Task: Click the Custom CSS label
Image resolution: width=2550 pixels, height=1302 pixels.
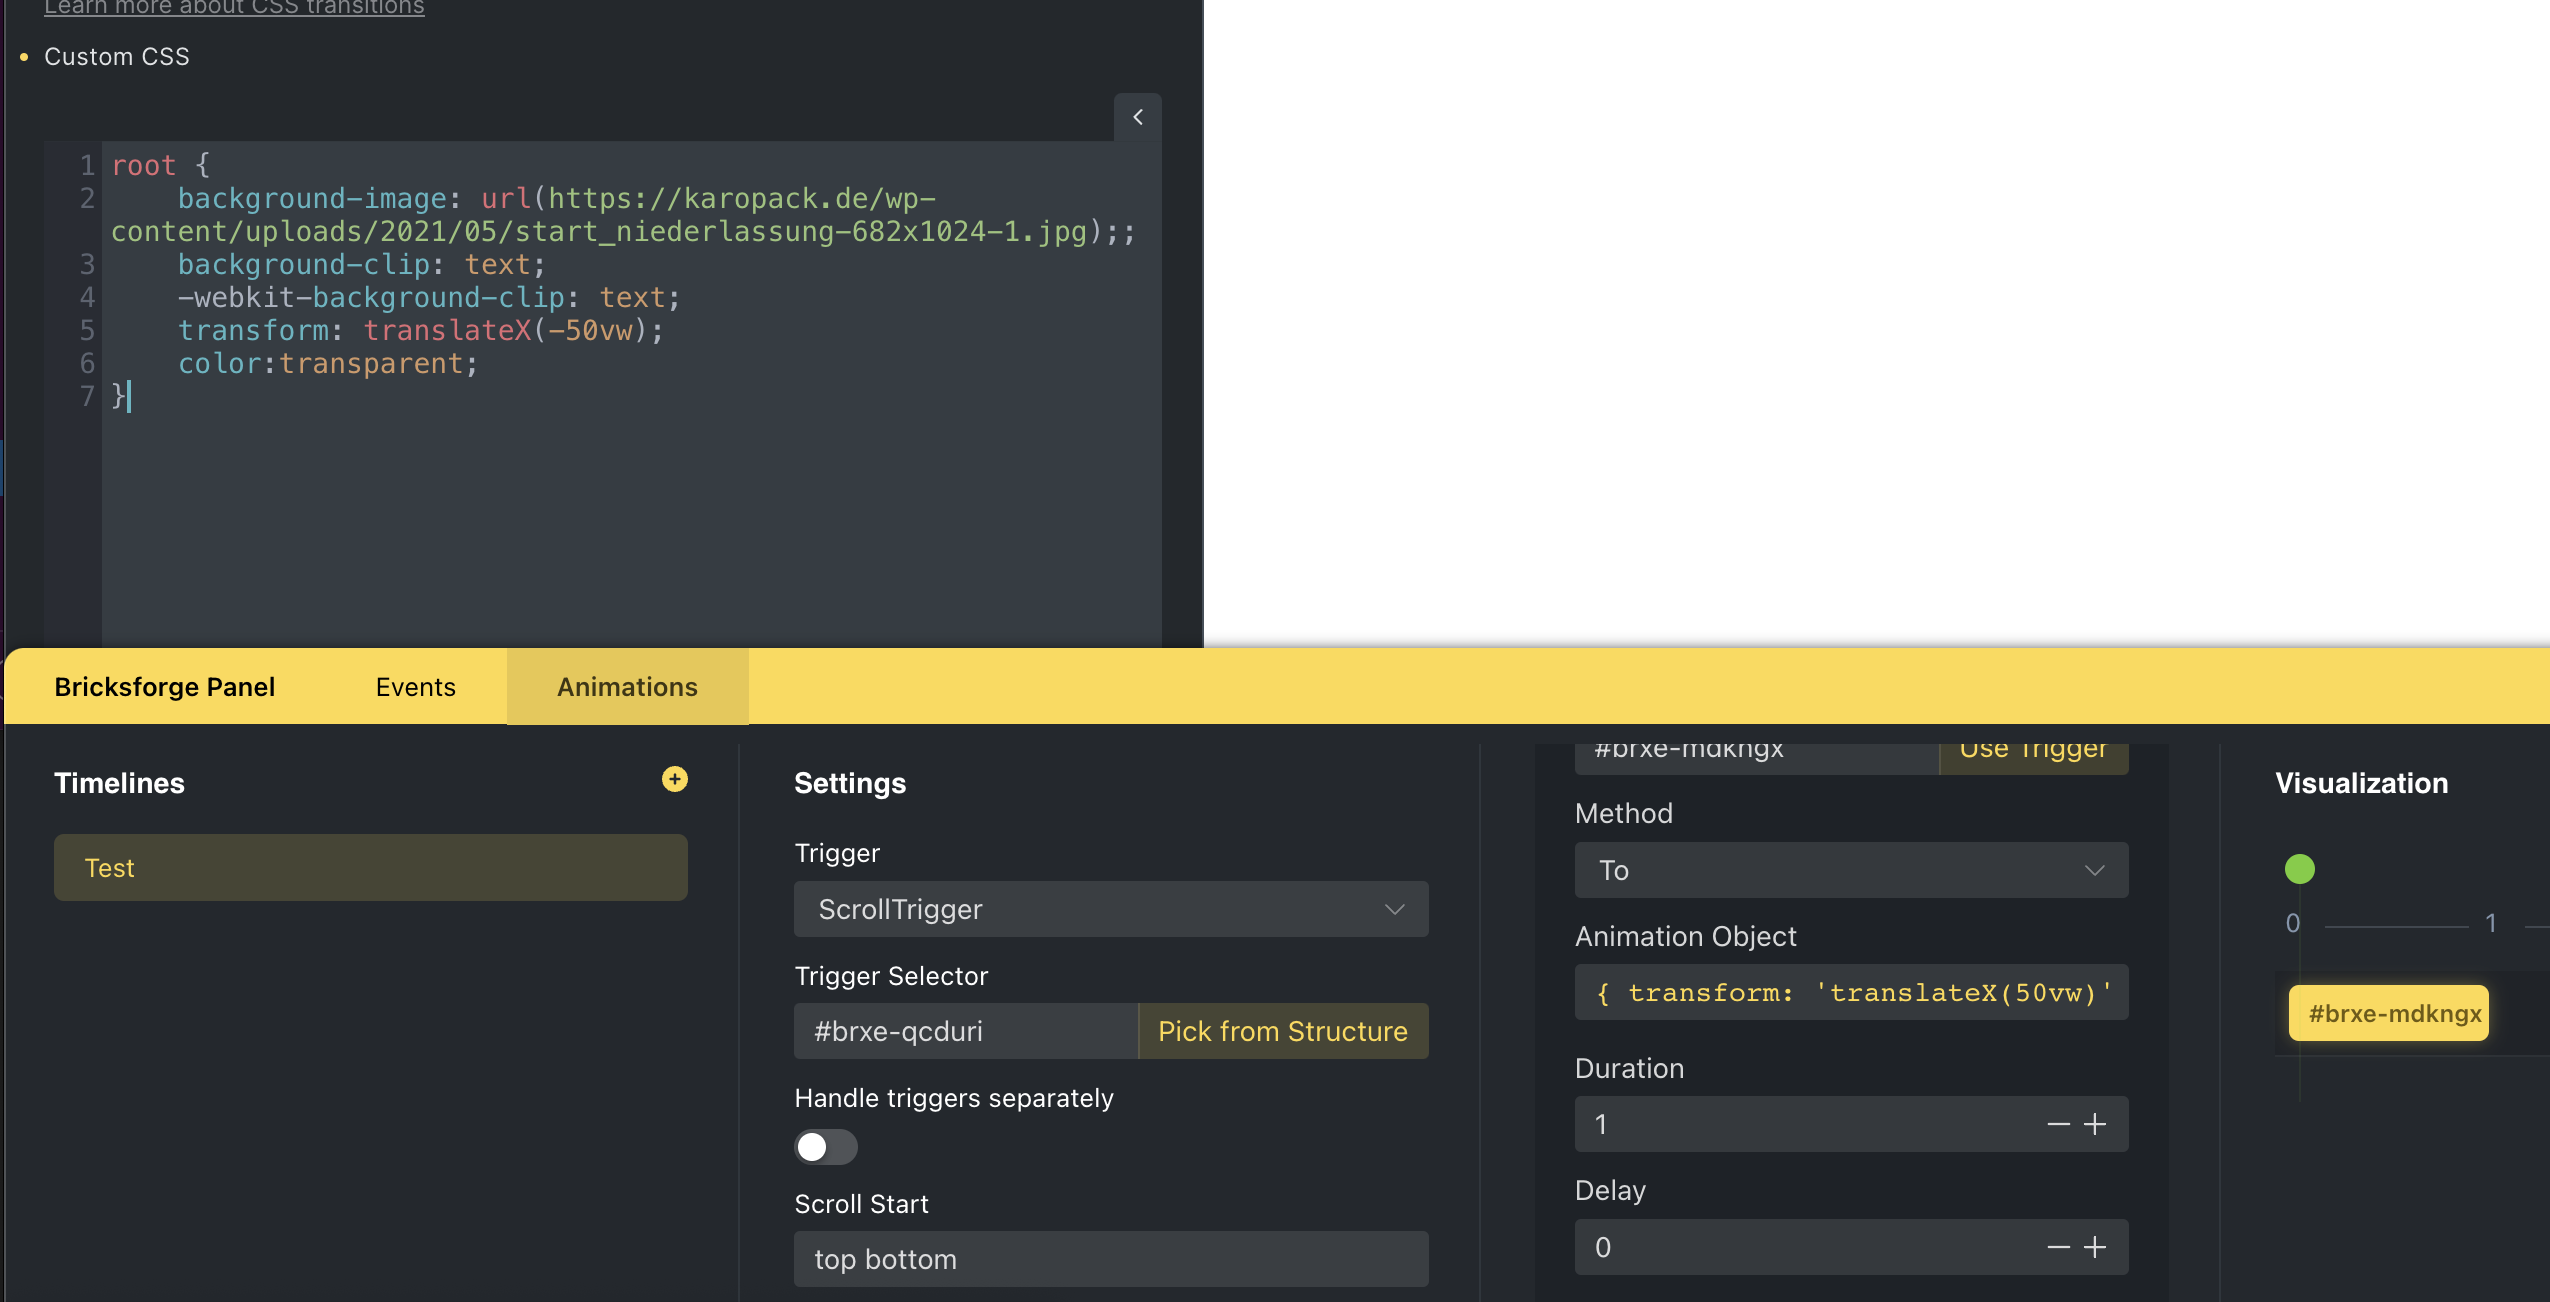Action: point(117,57)
